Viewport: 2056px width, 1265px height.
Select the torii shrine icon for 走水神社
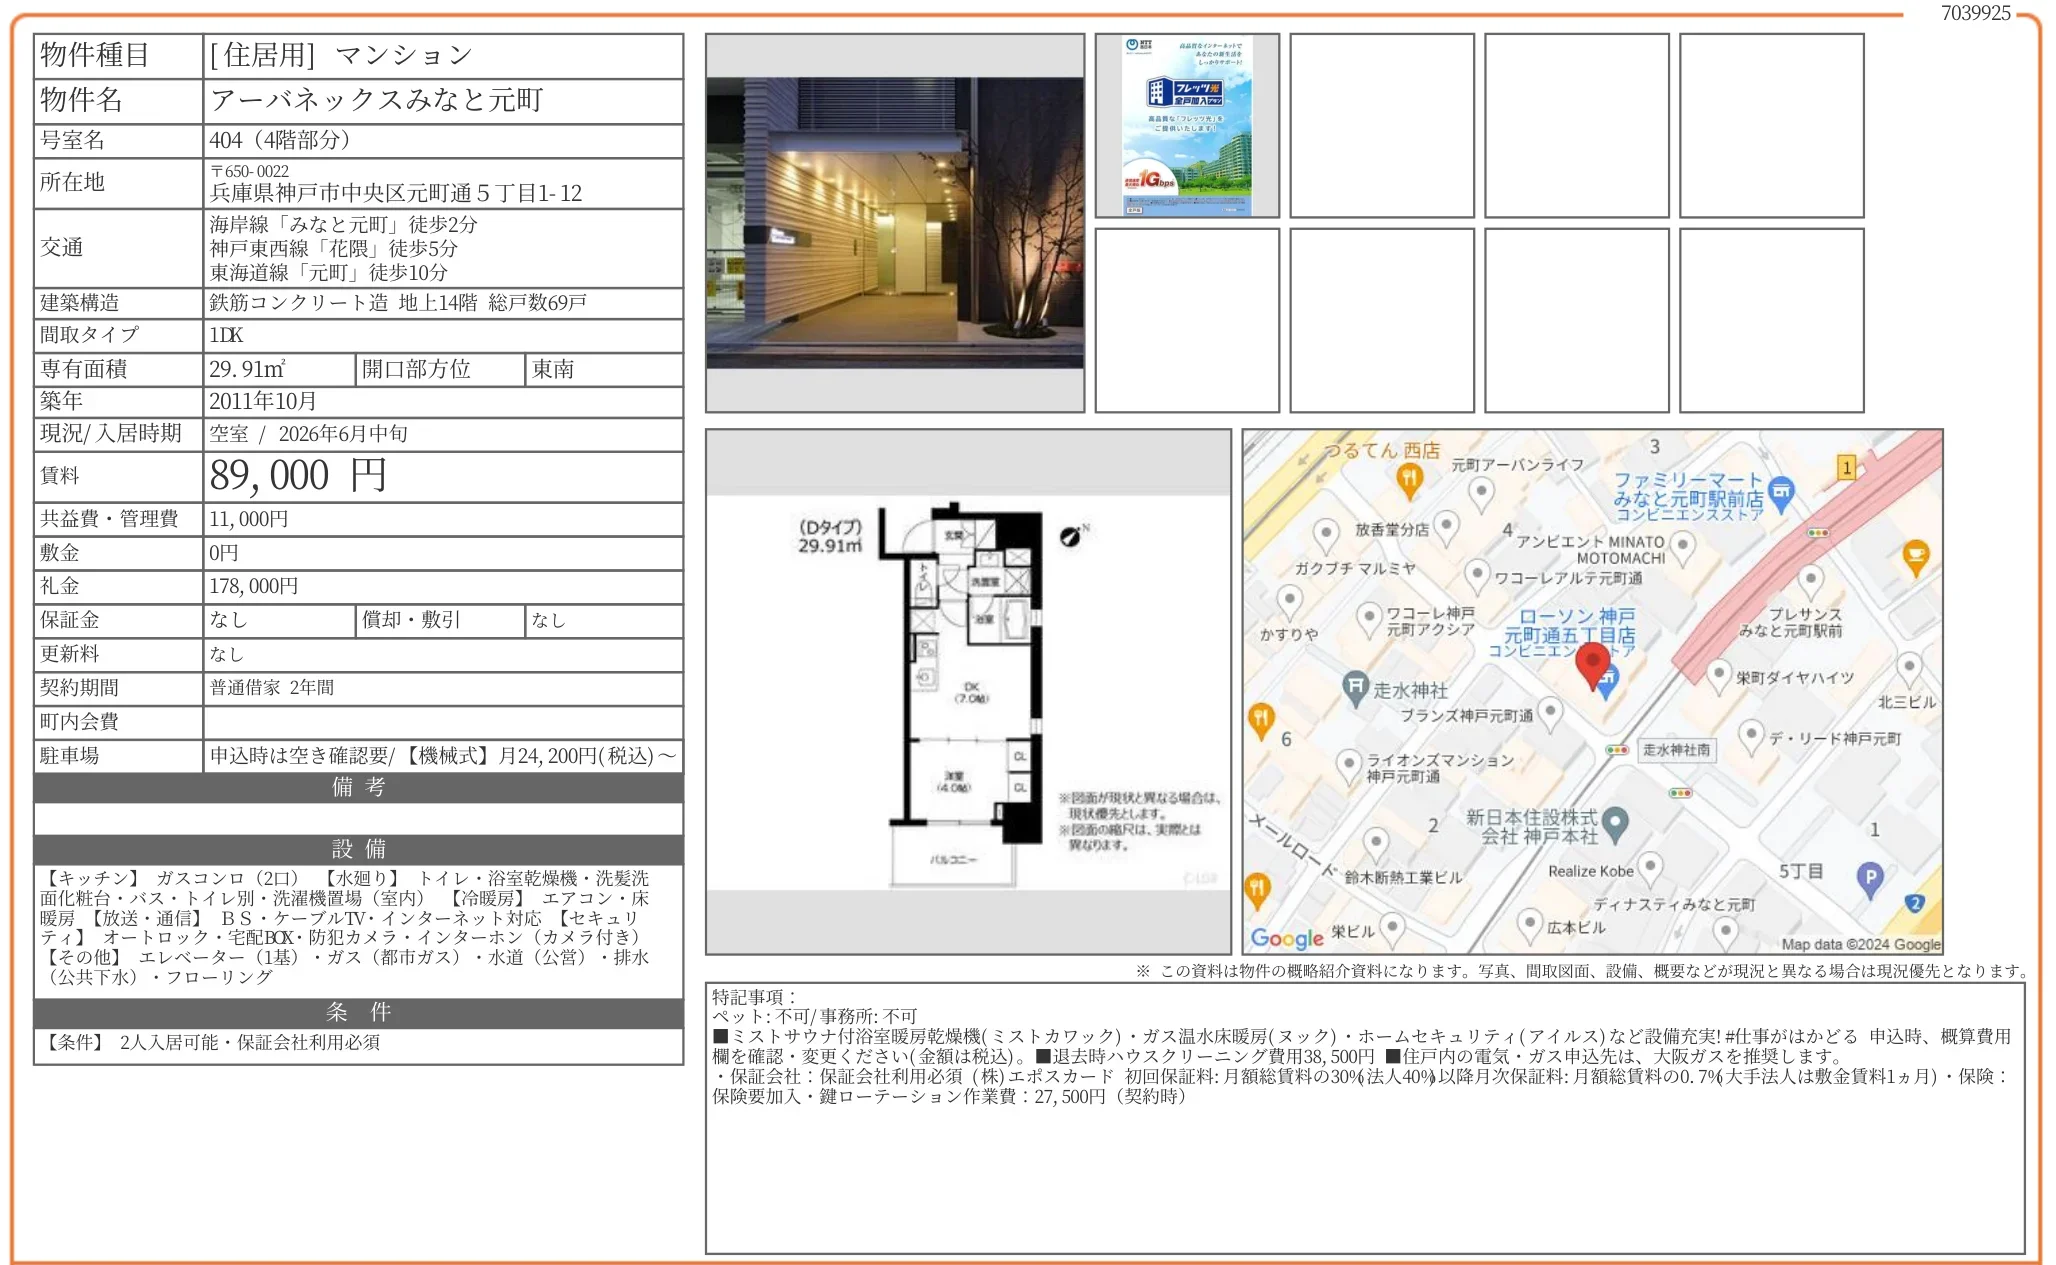click(x=1354, y=686)
